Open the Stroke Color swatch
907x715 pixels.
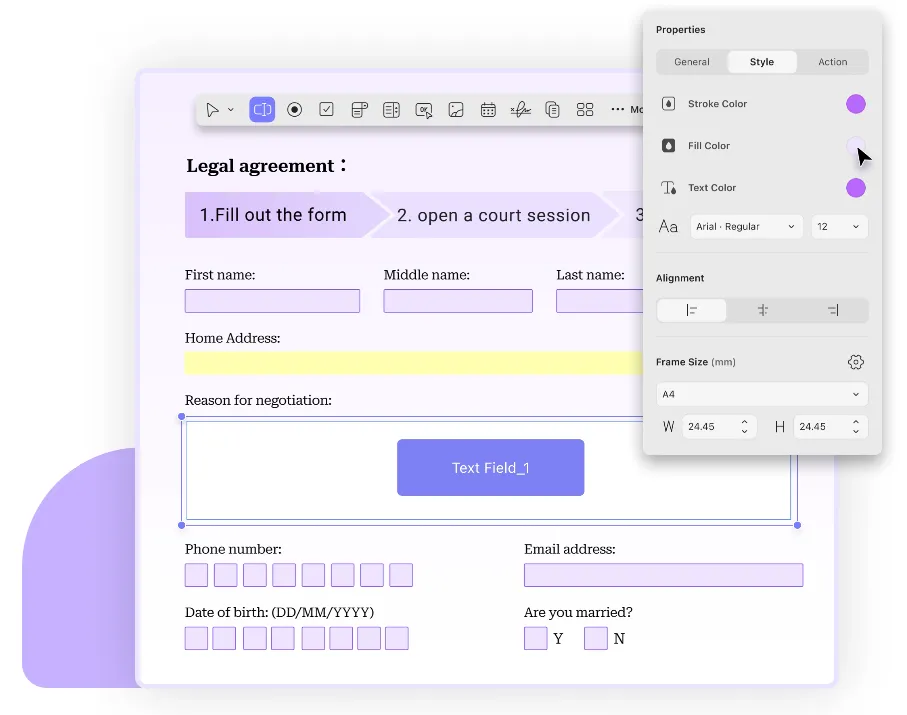click(x=856, y=104)
